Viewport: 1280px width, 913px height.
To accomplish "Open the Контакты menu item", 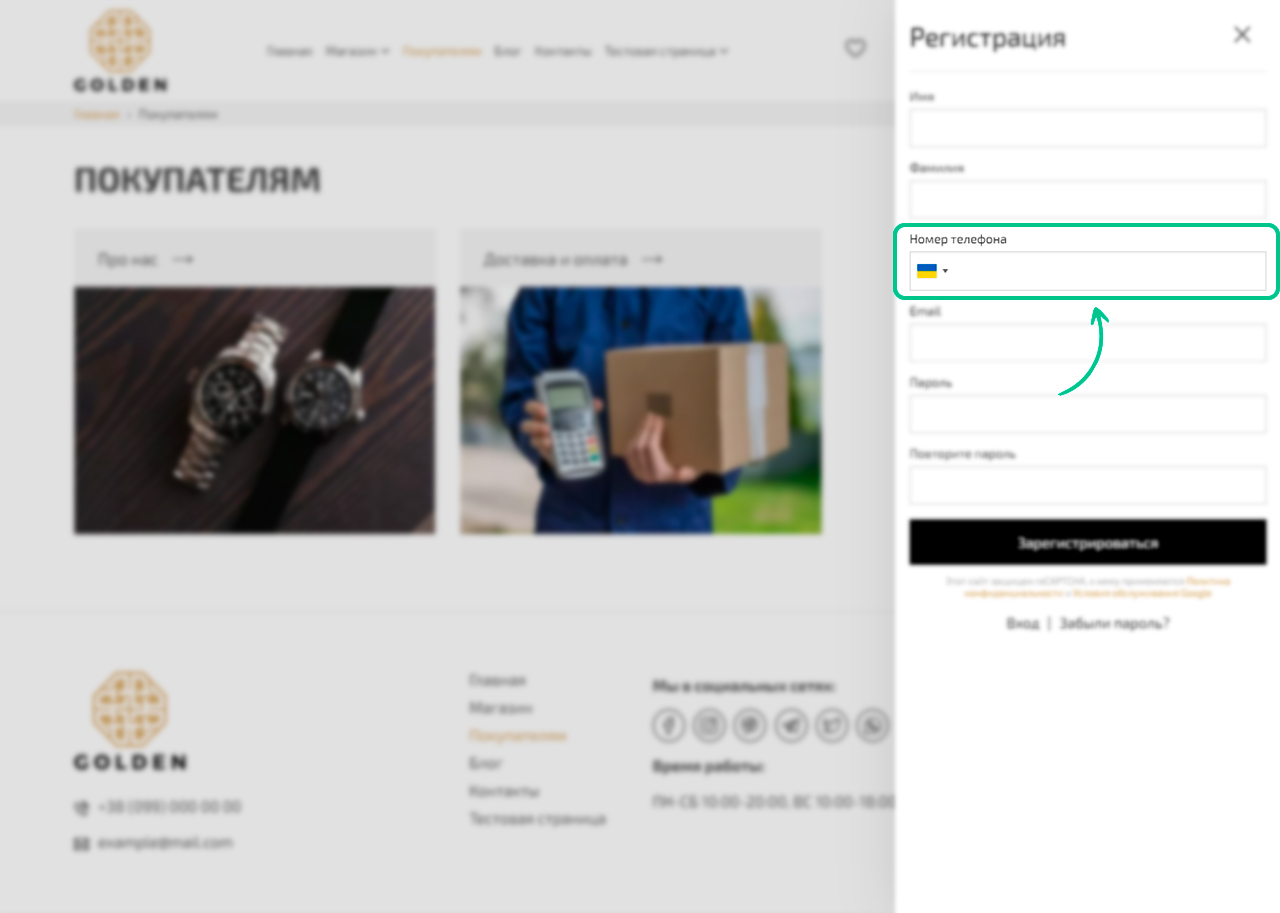I will click(563, 51).
